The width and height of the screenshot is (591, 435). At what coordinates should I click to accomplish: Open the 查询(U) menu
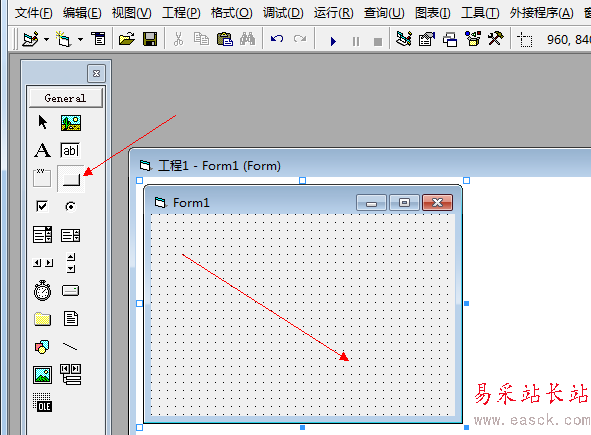[384, 13]
